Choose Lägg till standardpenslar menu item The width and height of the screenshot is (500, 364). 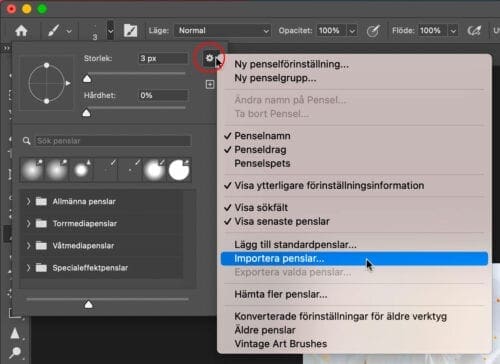[354, 244]
